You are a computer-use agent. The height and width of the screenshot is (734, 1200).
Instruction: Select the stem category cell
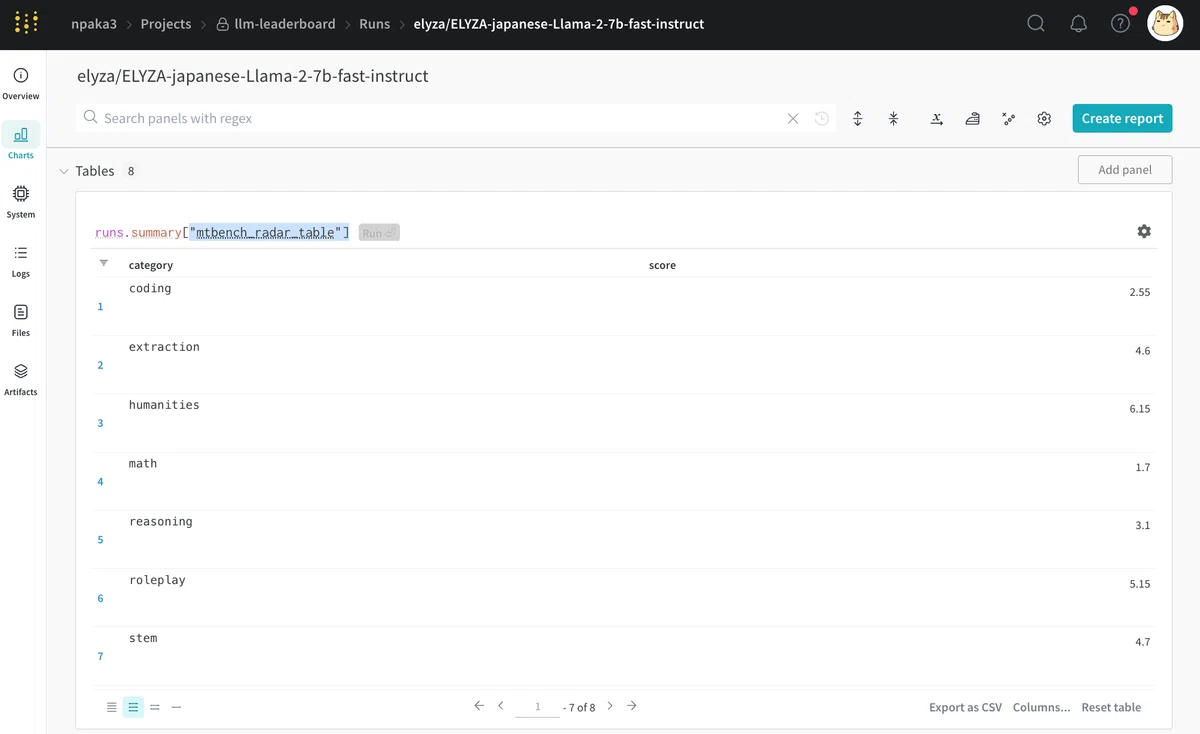(x=143, y=638)
